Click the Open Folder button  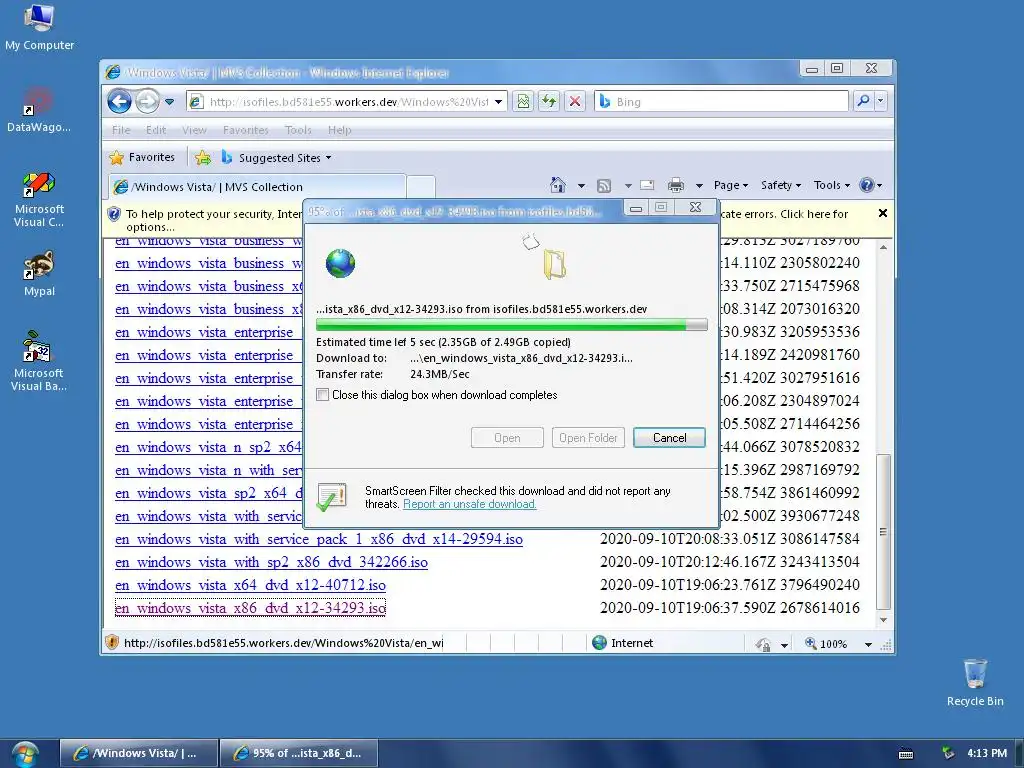point(588,438)
